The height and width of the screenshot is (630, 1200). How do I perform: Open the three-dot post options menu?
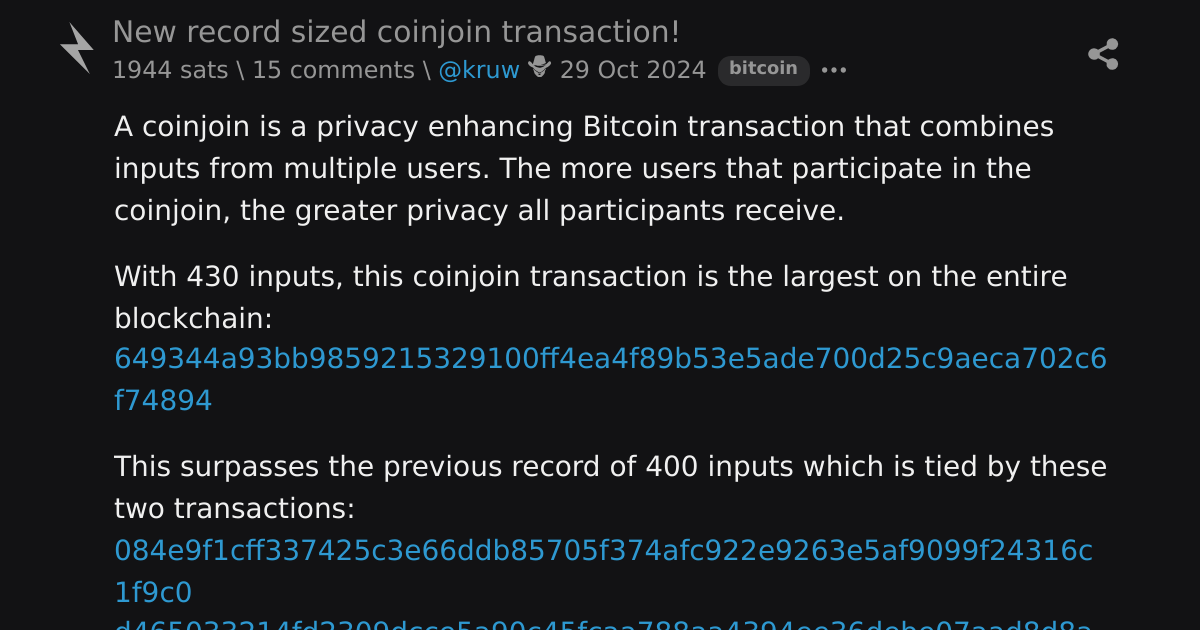pos(834,70)
